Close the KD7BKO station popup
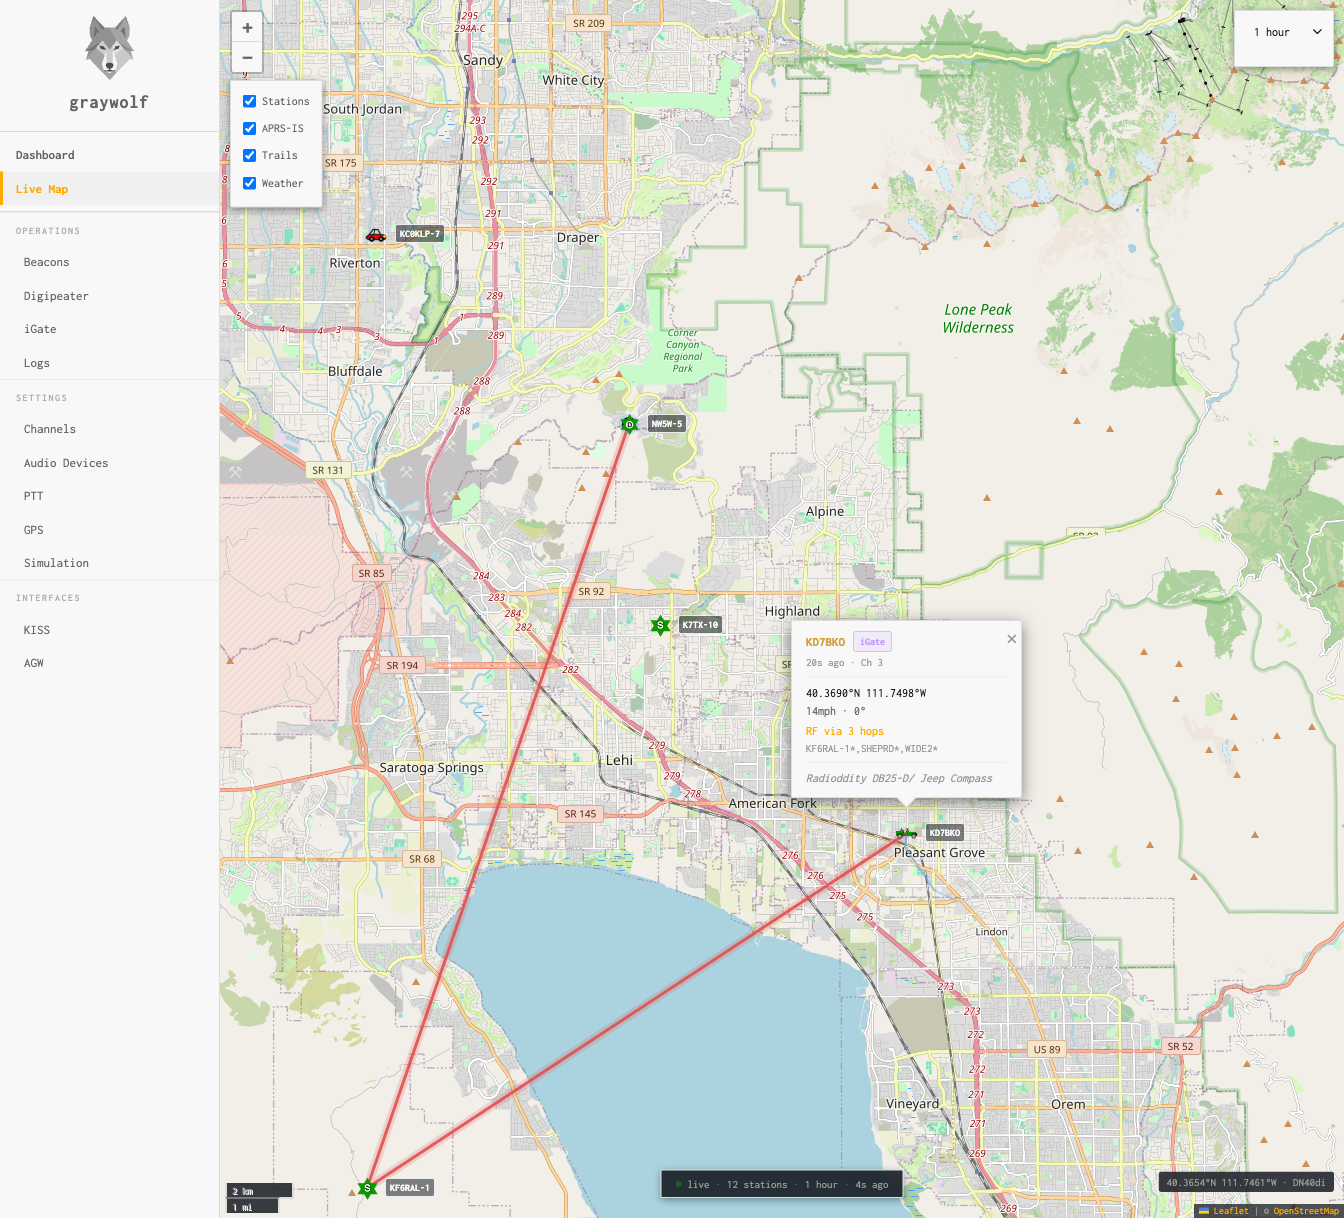1344x1218 pixels. pyautogui.click(x=1011, y=638)
